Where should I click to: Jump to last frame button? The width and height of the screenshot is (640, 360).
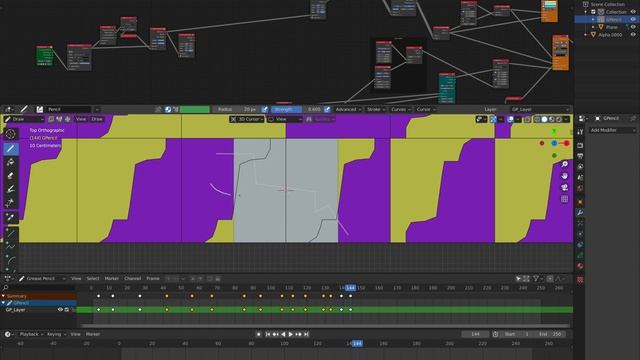coord(306,334)
